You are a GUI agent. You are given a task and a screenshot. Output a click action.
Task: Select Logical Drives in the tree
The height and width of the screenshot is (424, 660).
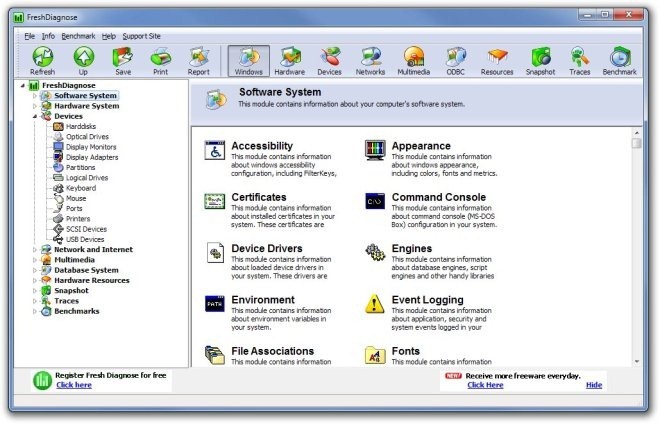coord(87,178)
